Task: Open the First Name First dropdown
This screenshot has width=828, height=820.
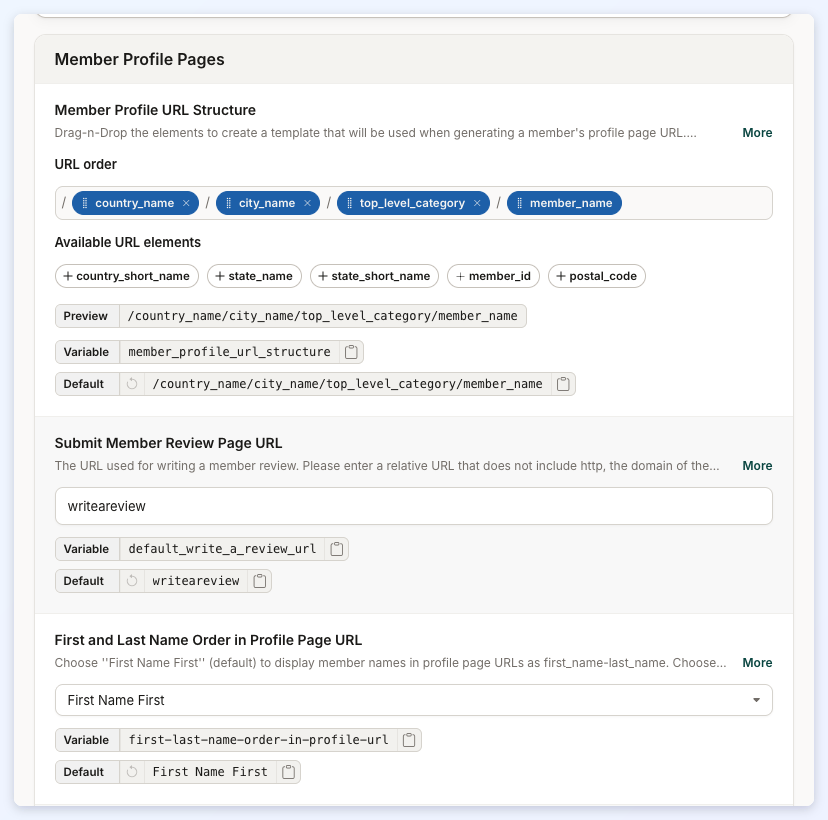Action: (413, 701)
